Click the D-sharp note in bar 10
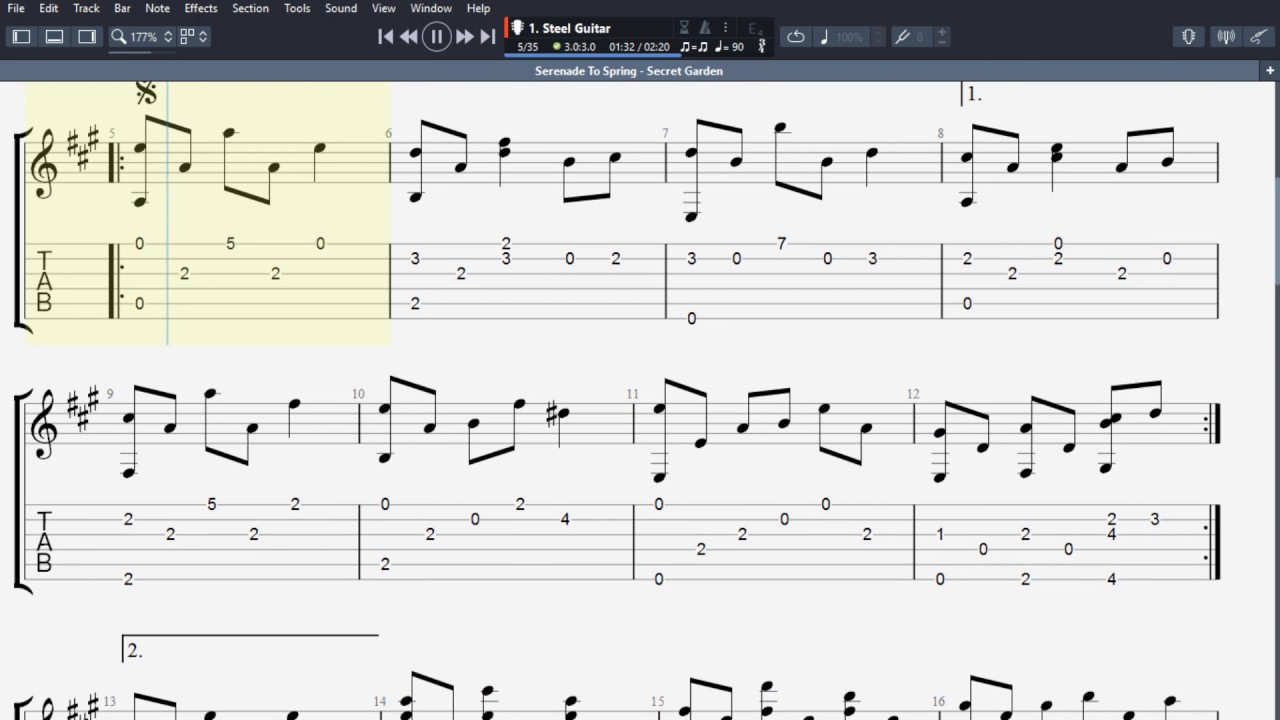 point(558,412)
